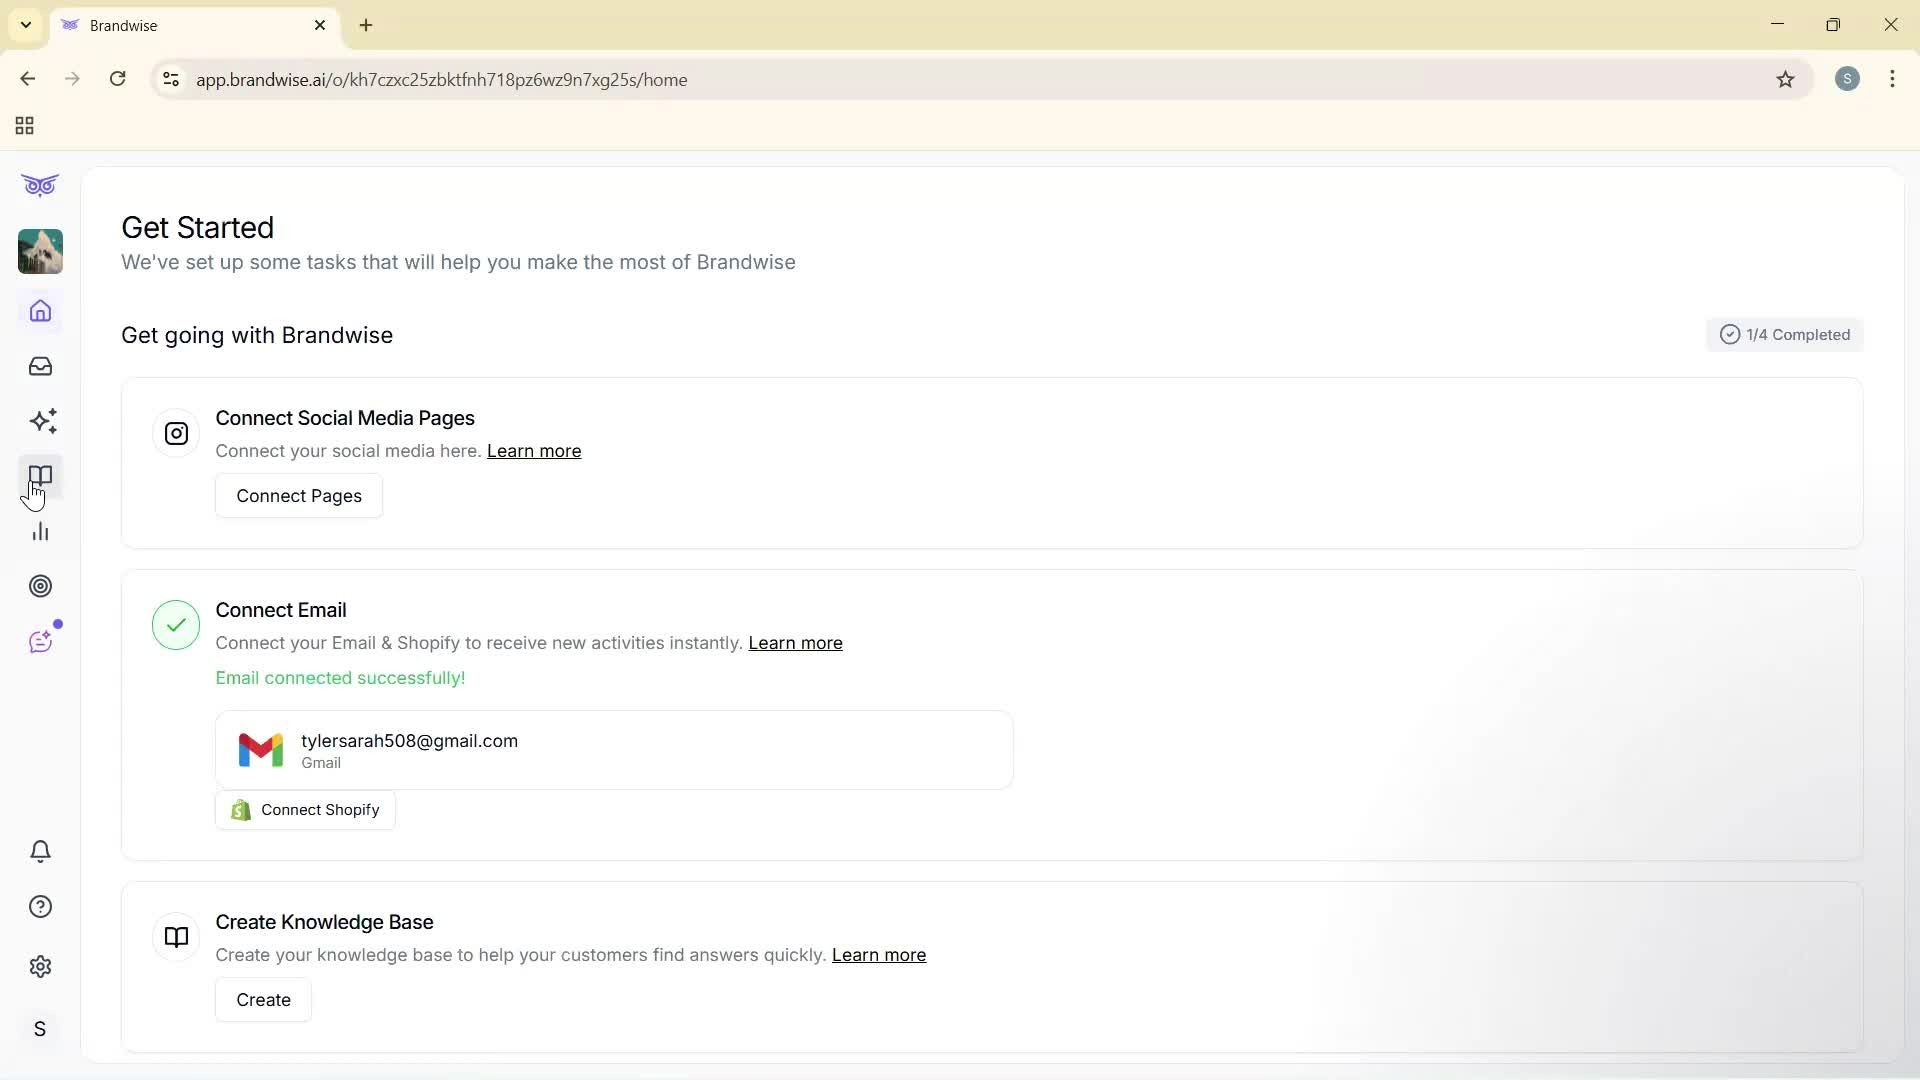Open notifications bell in sidebar

pos(40,851)
